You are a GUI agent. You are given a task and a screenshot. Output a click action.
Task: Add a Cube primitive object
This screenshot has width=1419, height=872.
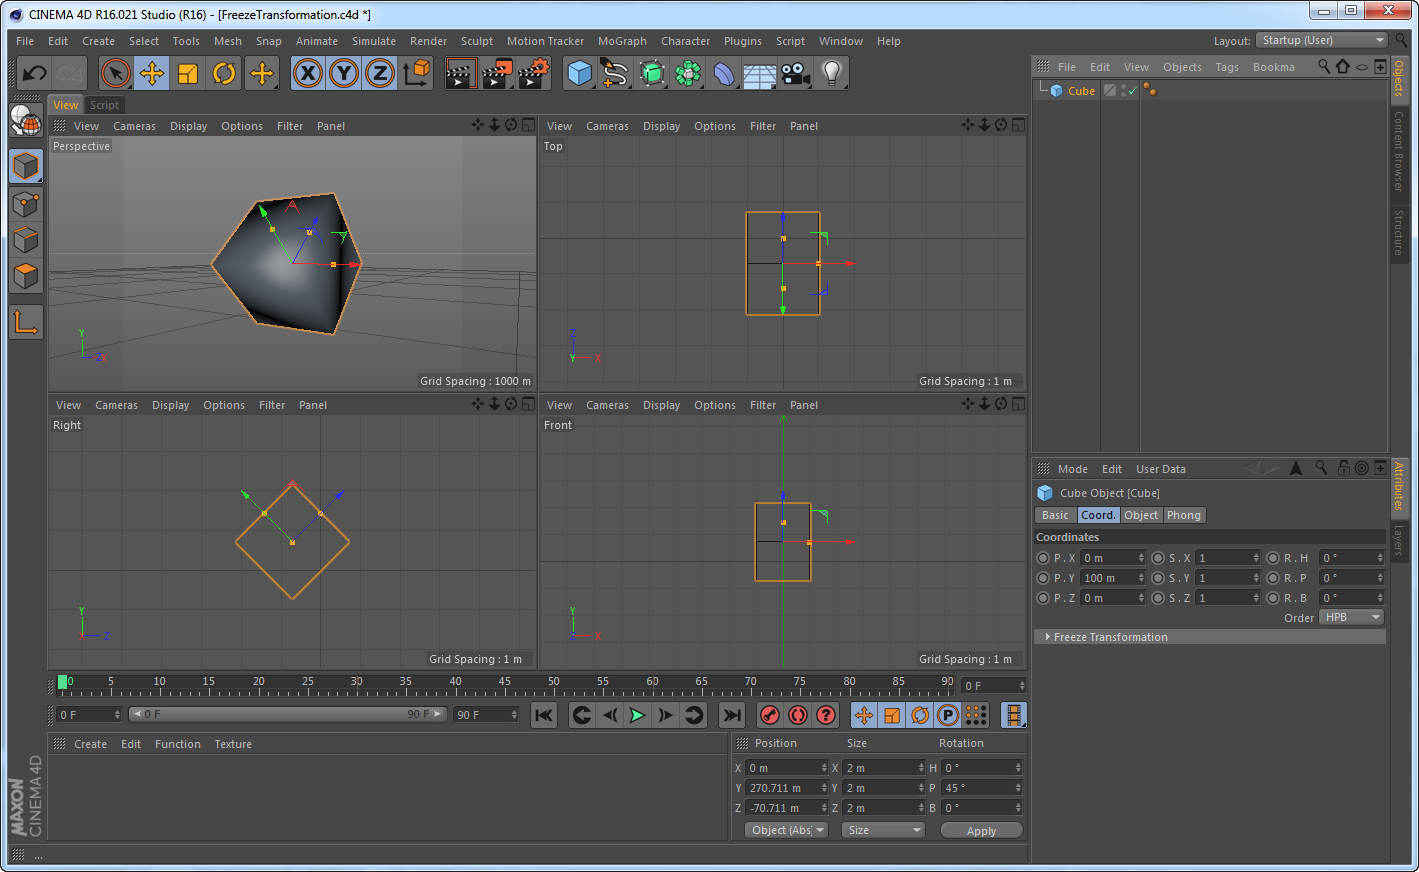580,73
